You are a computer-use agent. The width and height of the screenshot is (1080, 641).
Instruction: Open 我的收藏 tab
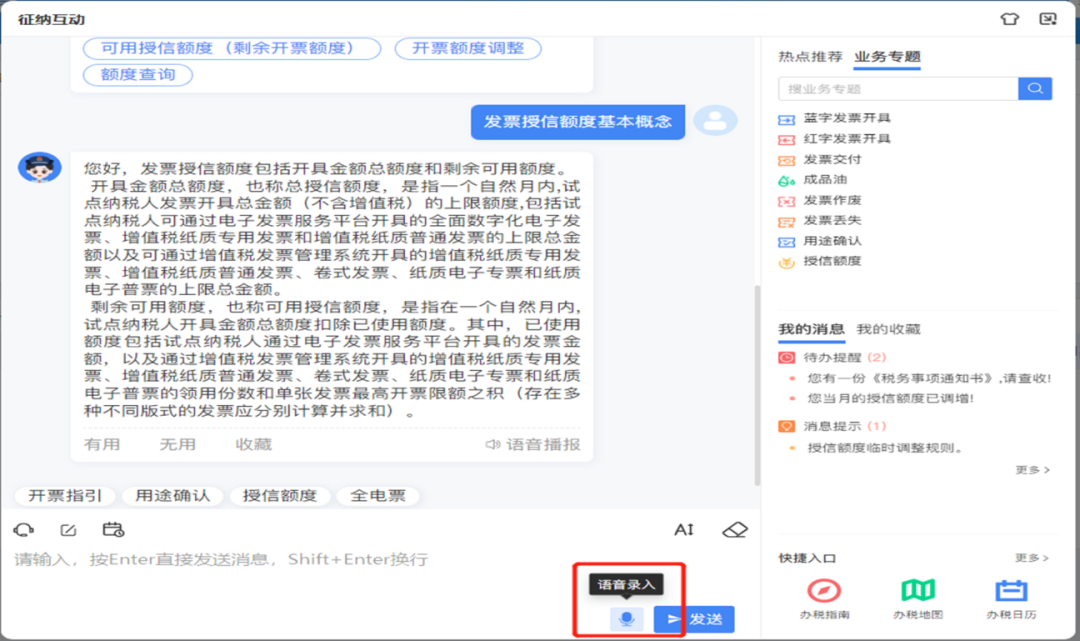coord(888,329)
